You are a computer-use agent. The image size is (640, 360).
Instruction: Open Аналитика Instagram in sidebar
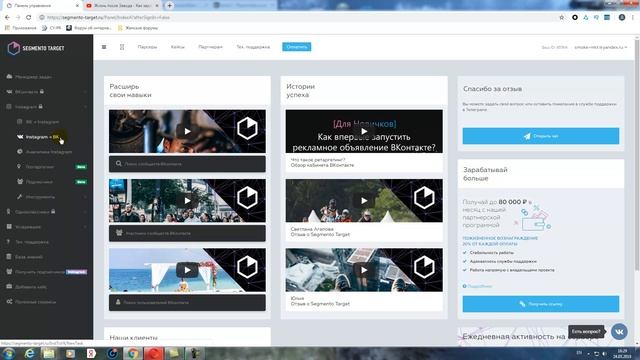[x=49, y=152]
